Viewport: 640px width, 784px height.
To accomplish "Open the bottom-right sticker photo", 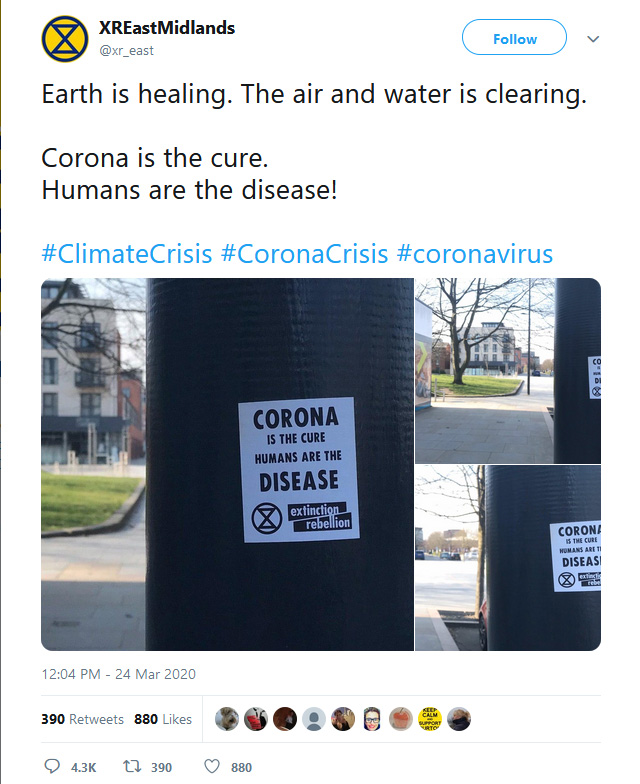I will click(x=508, y=558).
